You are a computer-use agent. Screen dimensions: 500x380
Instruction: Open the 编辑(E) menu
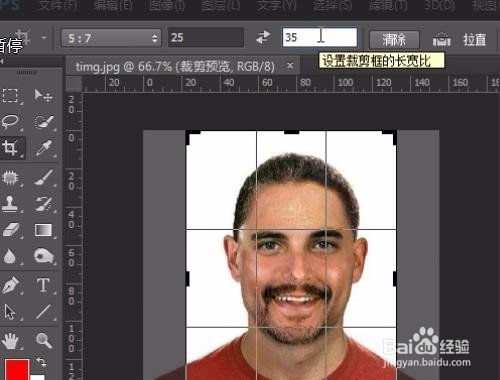[113, 6]
